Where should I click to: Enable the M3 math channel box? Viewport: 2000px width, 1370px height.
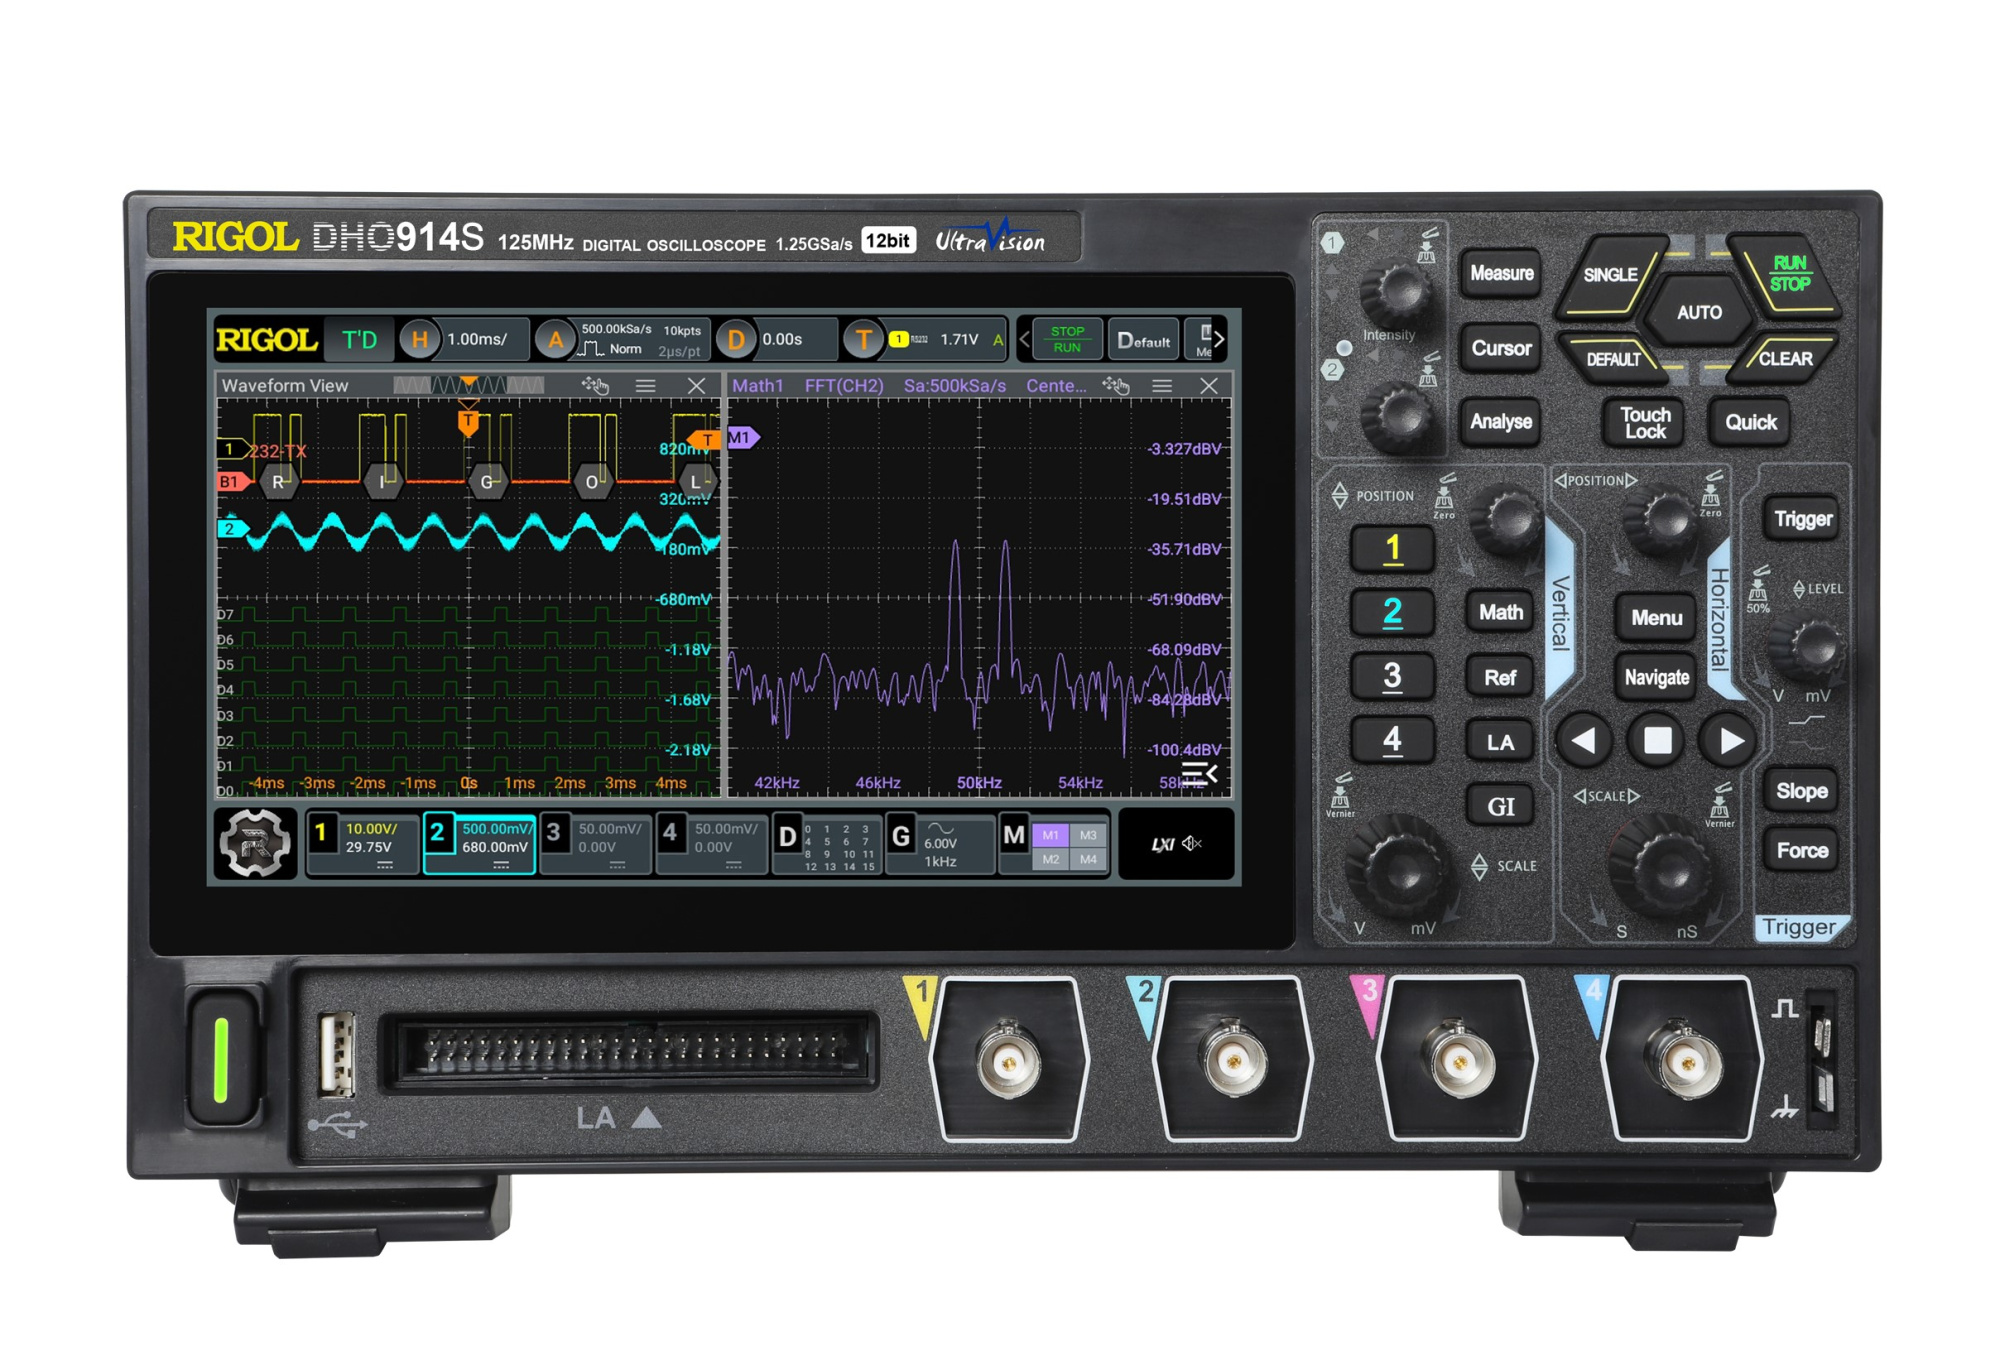pos(1088,834)
